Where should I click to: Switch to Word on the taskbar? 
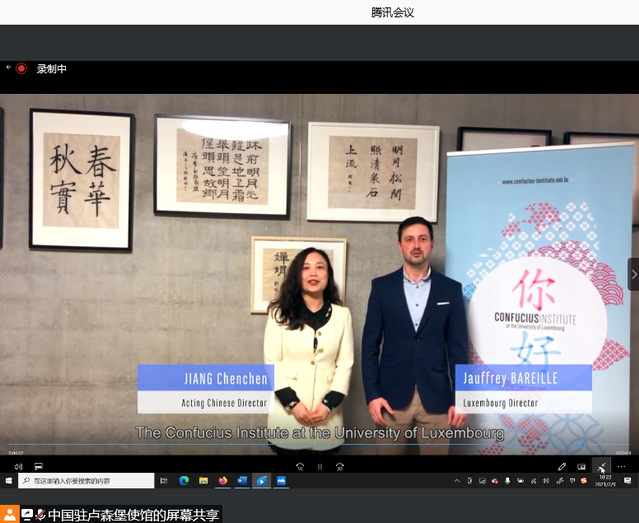(x=242, y=481)
